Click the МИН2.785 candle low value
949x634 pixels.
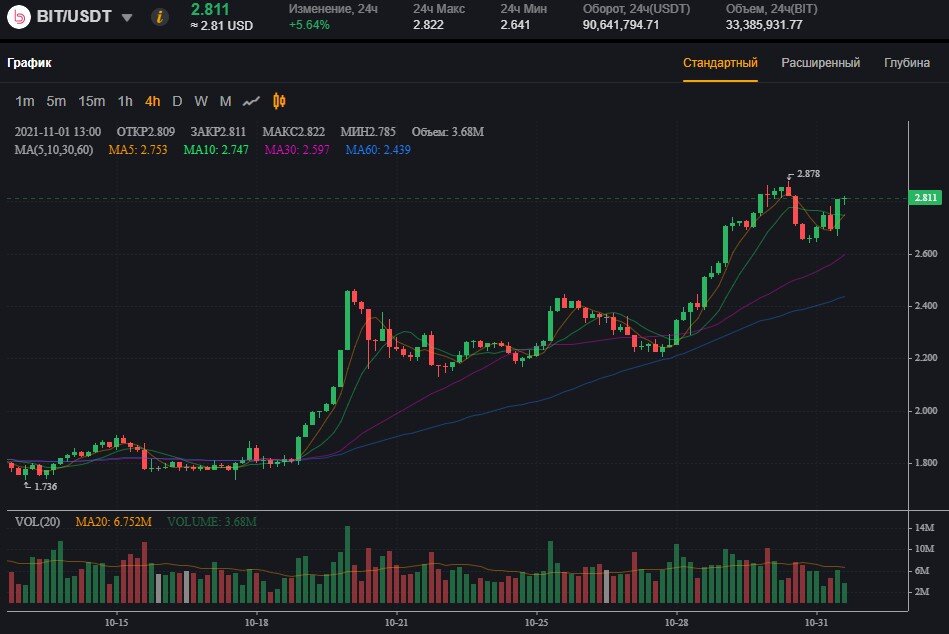point(369,131)
